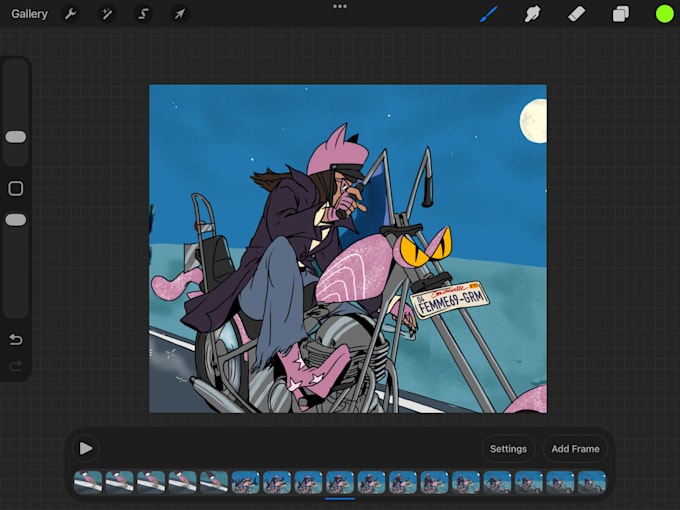Image resolution: width=680 pixels, height=510 pixels.
Task: Select the second frame thumbnail in timeline
Action: click(120, 482)
